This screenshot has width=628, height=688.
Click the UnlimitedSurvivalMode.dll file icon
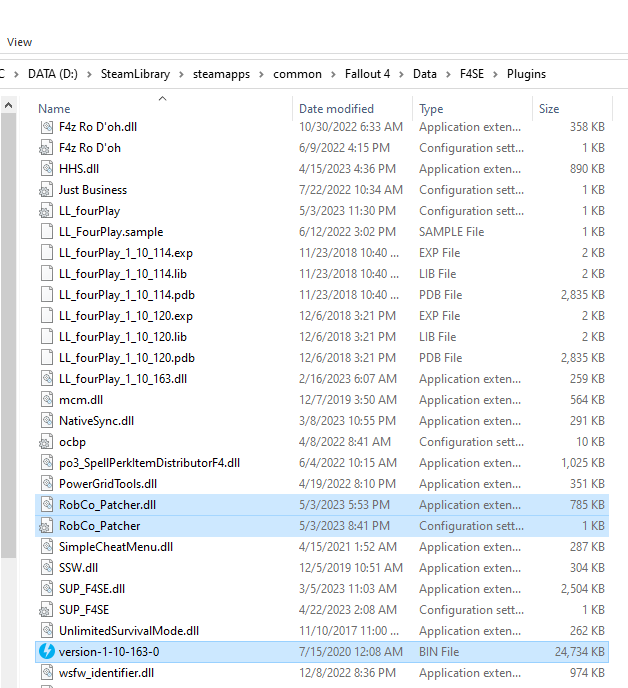(x=47, y=631)
